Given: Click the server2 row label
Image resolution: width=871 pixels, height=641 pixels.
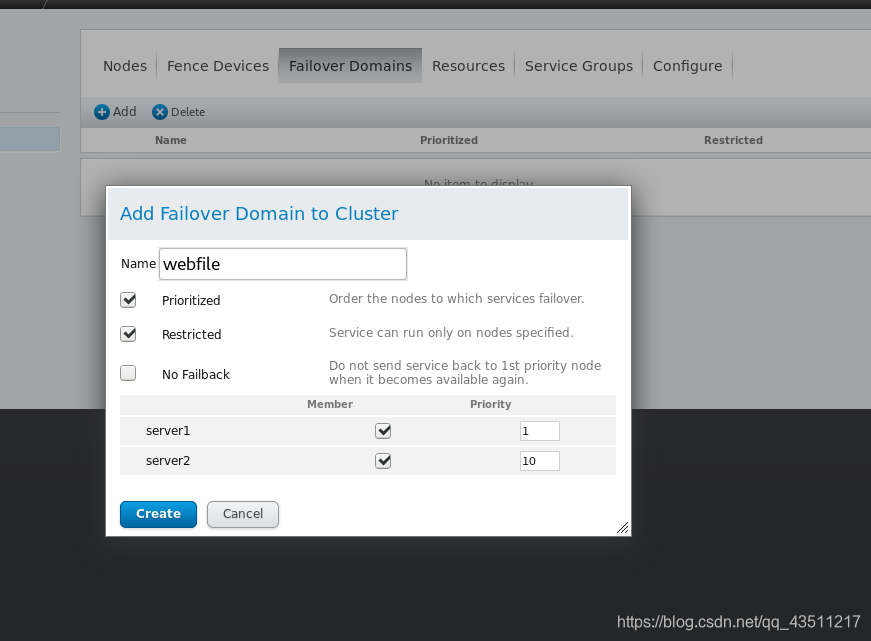Looking at the screenshot, I should click(168, 461).
